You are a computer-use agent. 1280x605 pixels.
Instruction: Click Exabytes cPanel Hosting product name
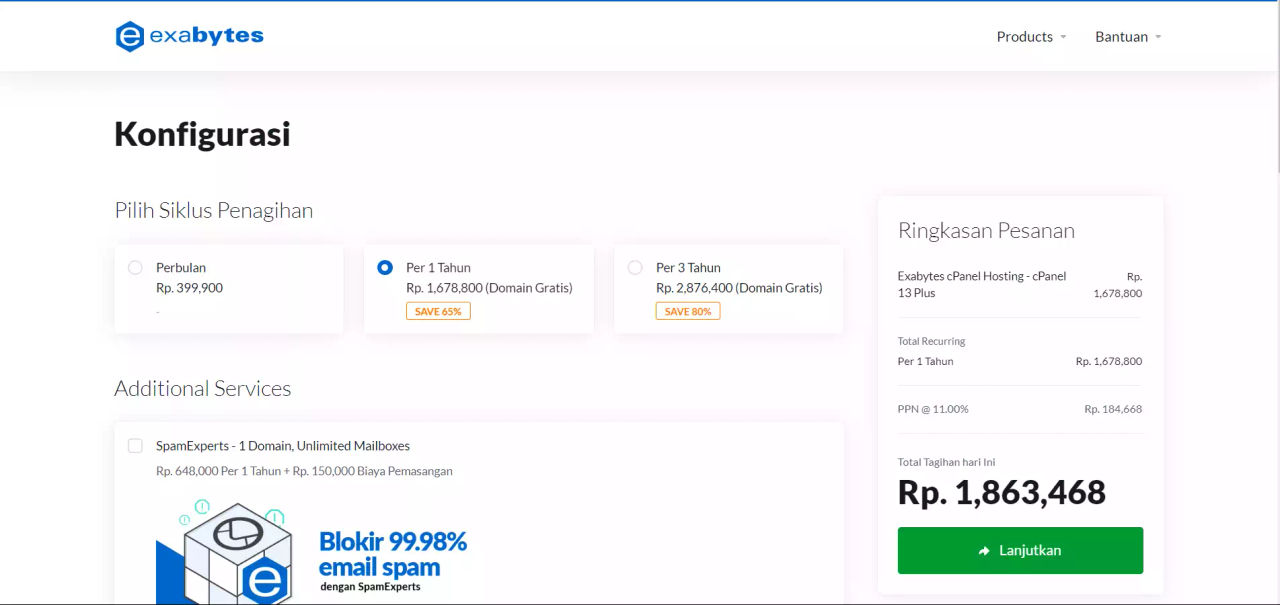(x=982, y=284)
